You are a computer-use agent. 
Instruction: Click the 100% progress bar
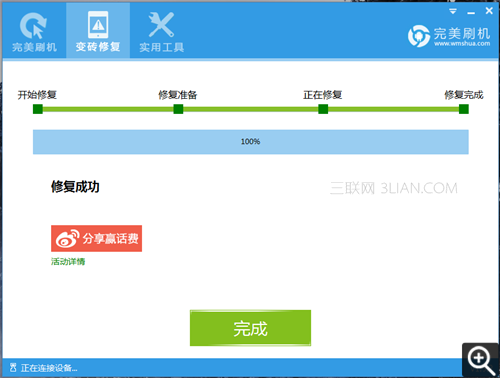(251, 142)
